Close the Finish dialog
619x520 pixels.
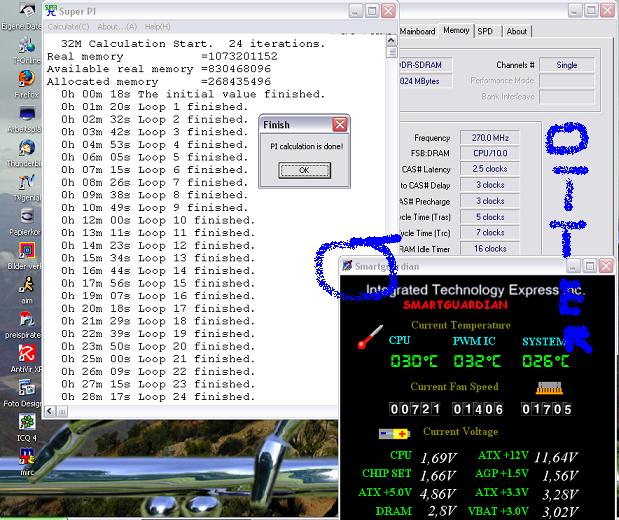tap(340, 125)
